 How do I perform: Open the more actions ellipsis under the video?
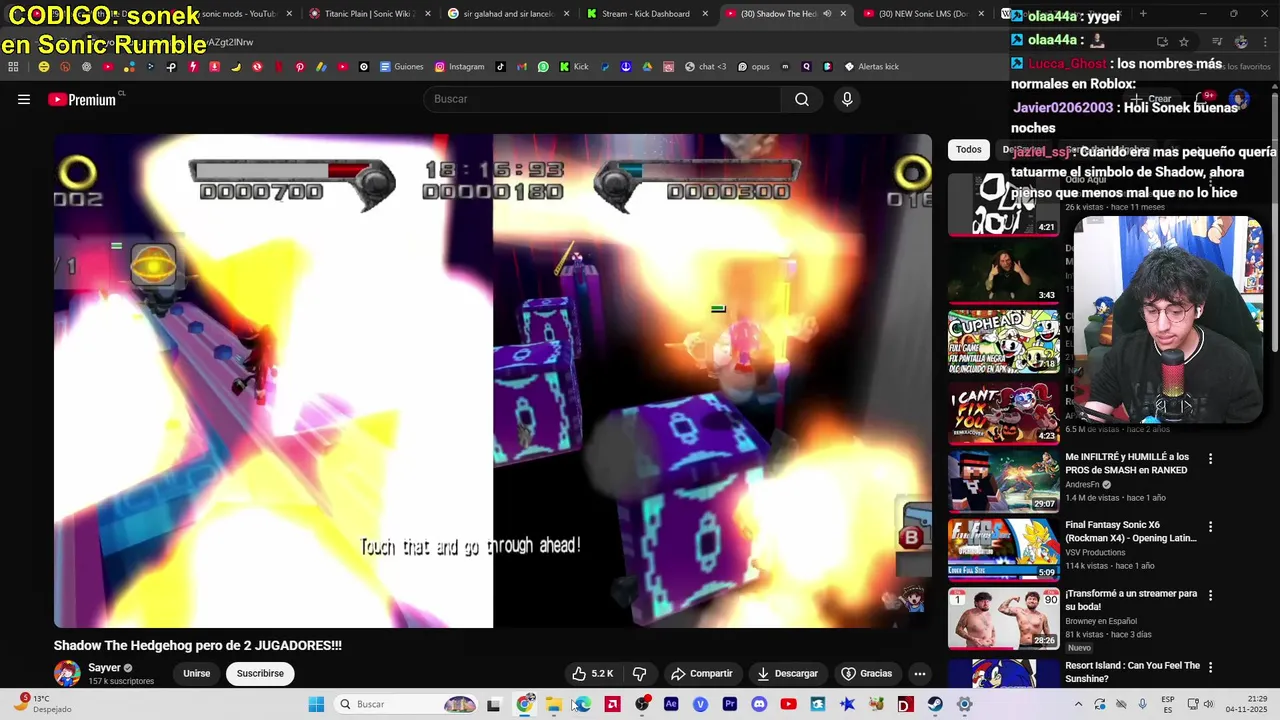(919, 673)
